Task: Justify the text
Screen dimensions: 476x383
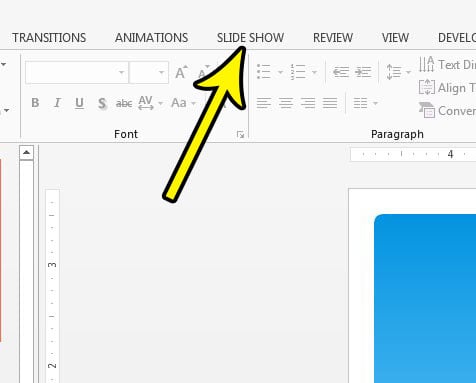Action: [330, 103]
